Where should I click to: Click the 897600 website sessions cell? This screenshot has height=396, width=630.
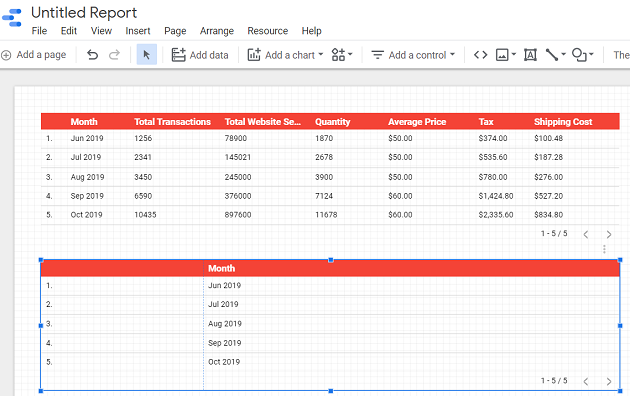(238, 215)
